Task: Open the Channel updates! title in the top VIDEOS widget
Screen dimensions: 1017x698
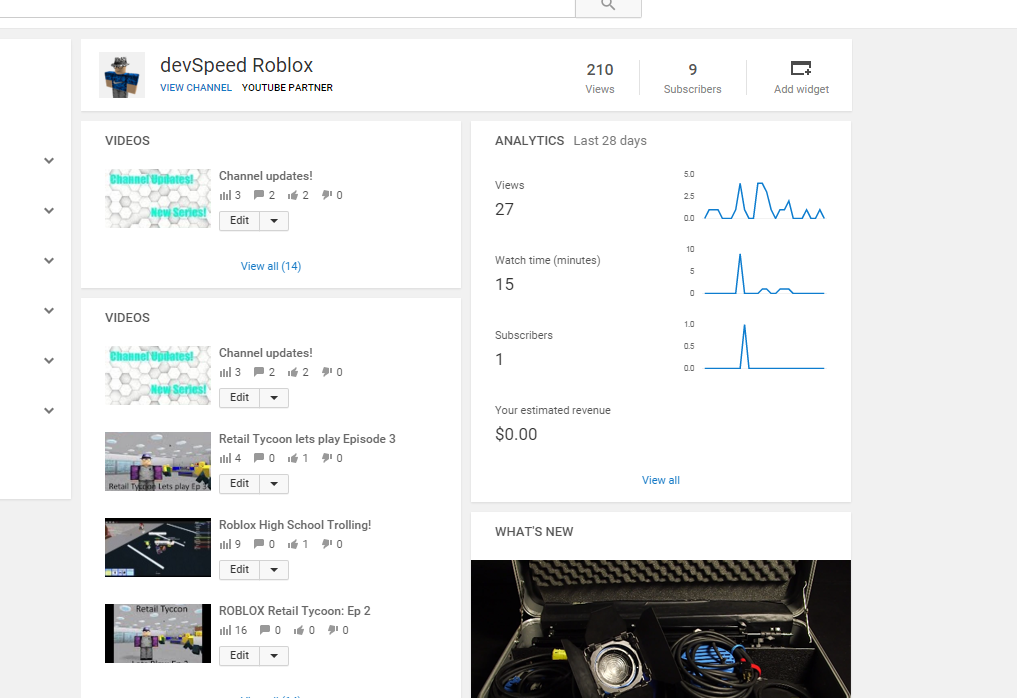Action: [265, 176]
